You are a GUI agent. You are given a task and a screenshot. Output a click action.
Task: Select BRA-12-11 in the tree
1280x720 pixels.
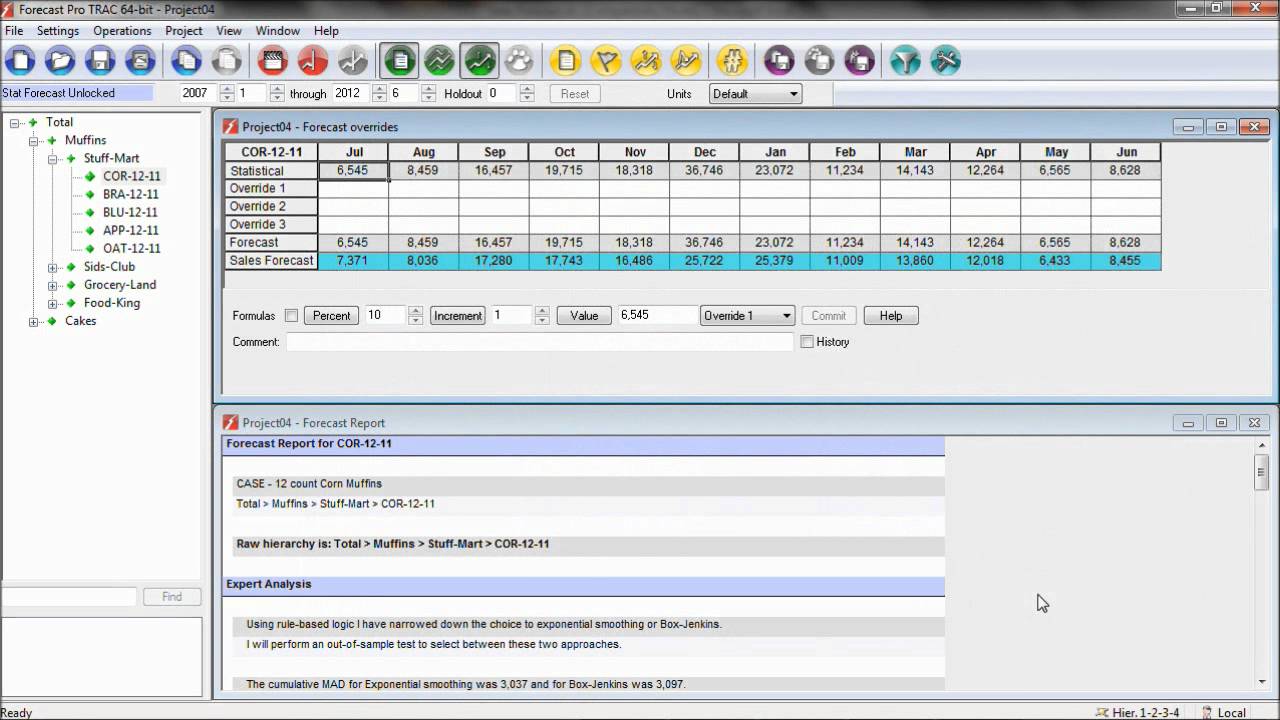(130, 195)
